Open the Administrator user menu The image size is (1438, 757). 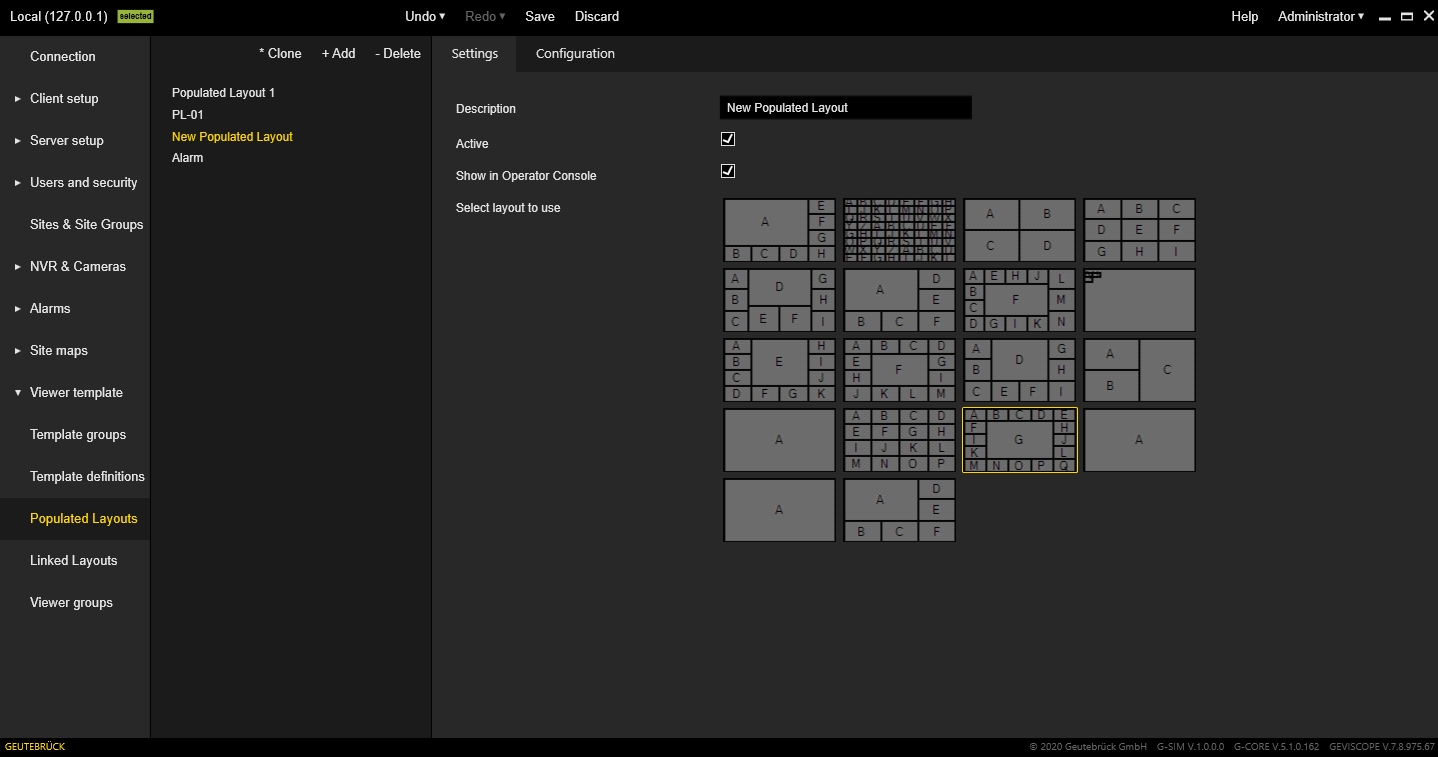click(x=1320, y=16)
